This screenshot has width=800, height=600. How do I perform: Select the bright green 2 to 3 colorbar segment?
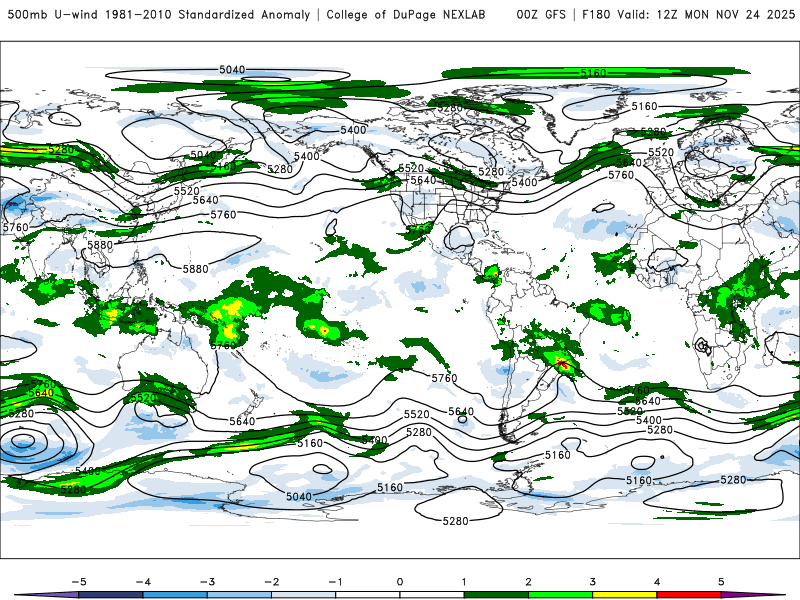[561, 595]
